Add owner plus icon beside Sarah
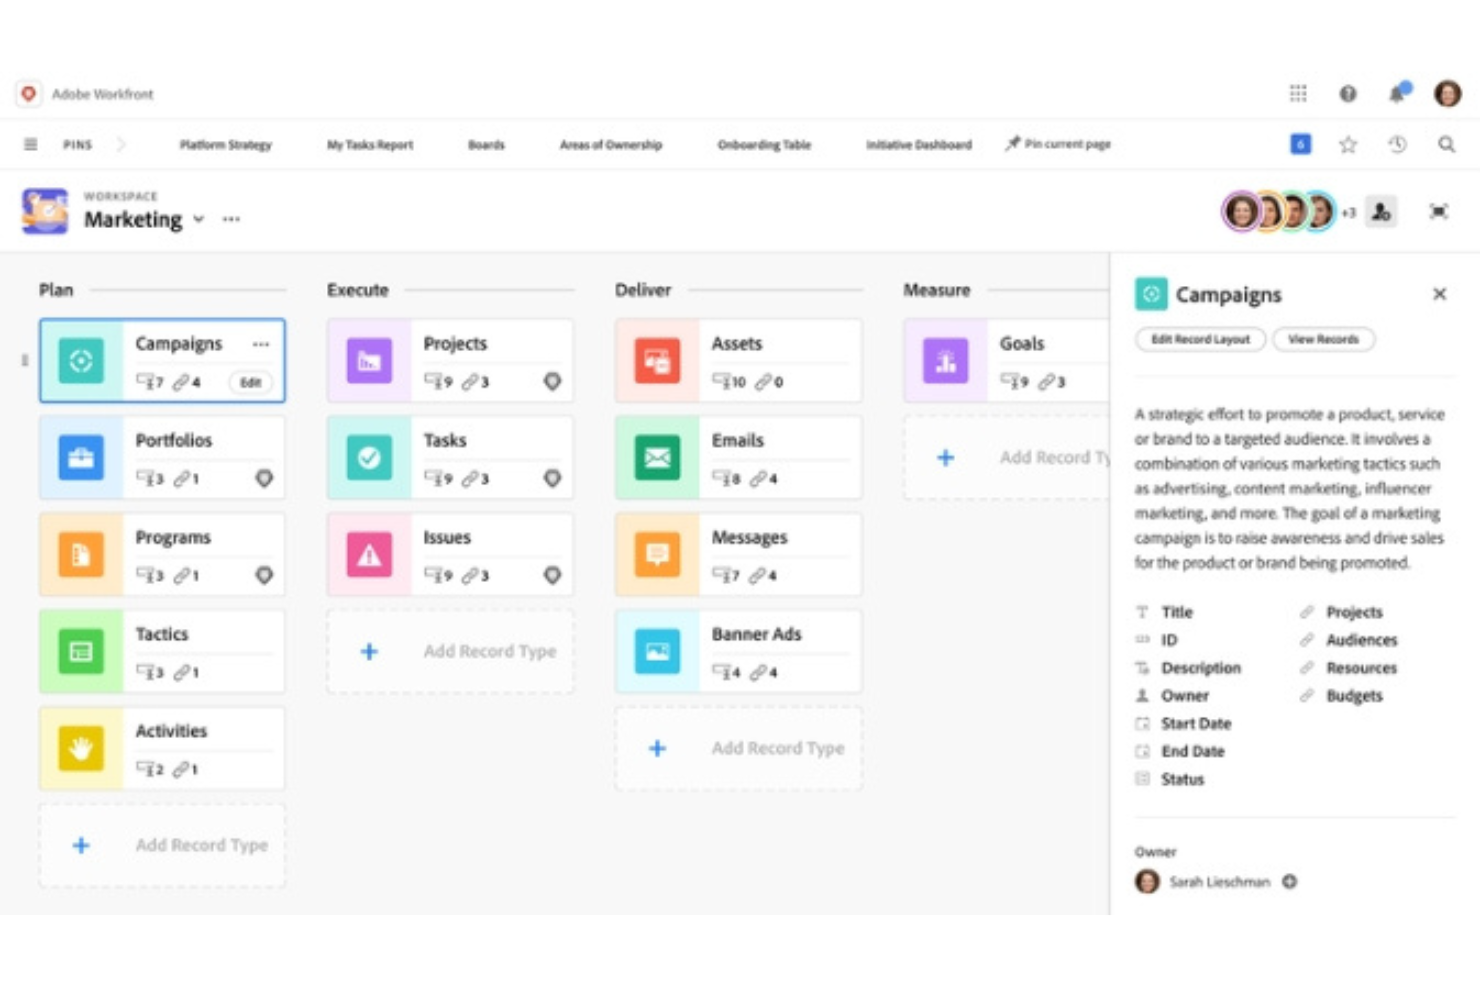The width and height of the screenshot is (1480, 987). 1290,881
